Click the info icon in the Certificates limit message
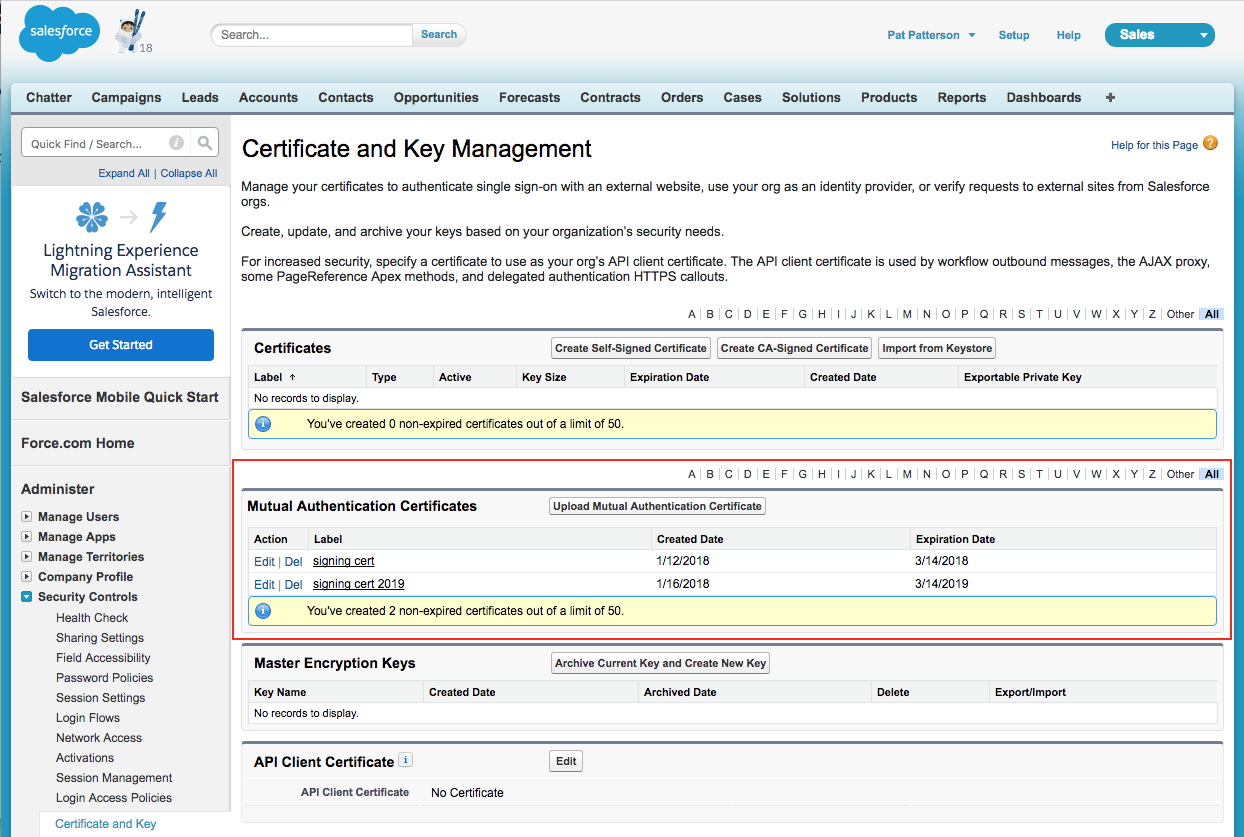The image size is (1244, 837). click(x=263, y=423)
